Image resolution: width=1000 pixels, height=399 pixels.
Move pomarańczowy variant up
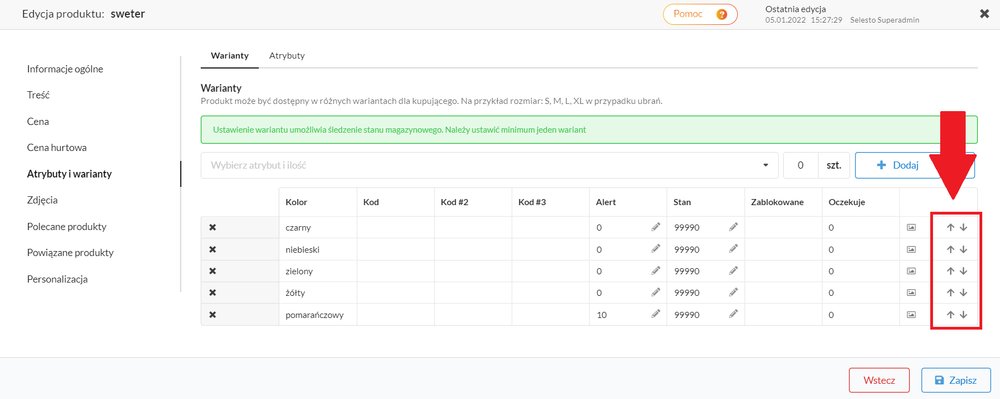[x=950, y=315]
